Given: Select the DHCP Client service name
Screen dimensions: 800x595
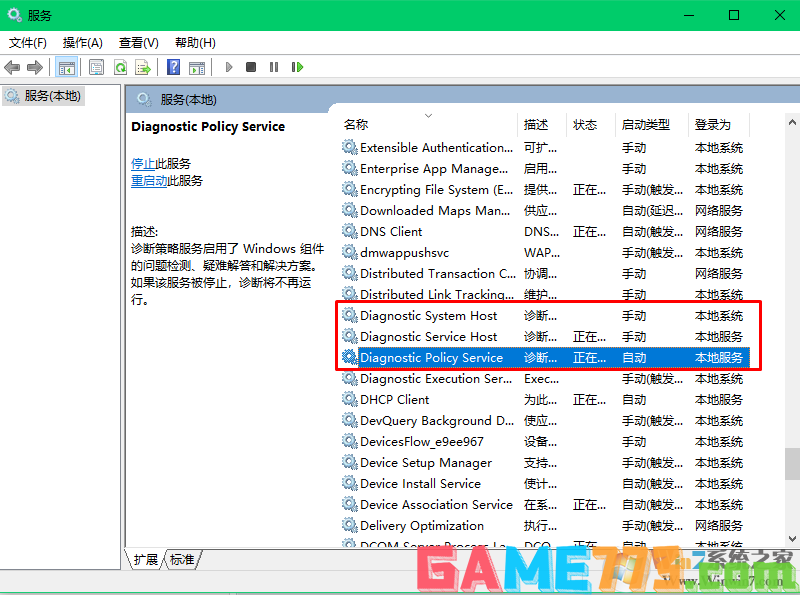Looking at the screenshot, I should tap(394, 400).
